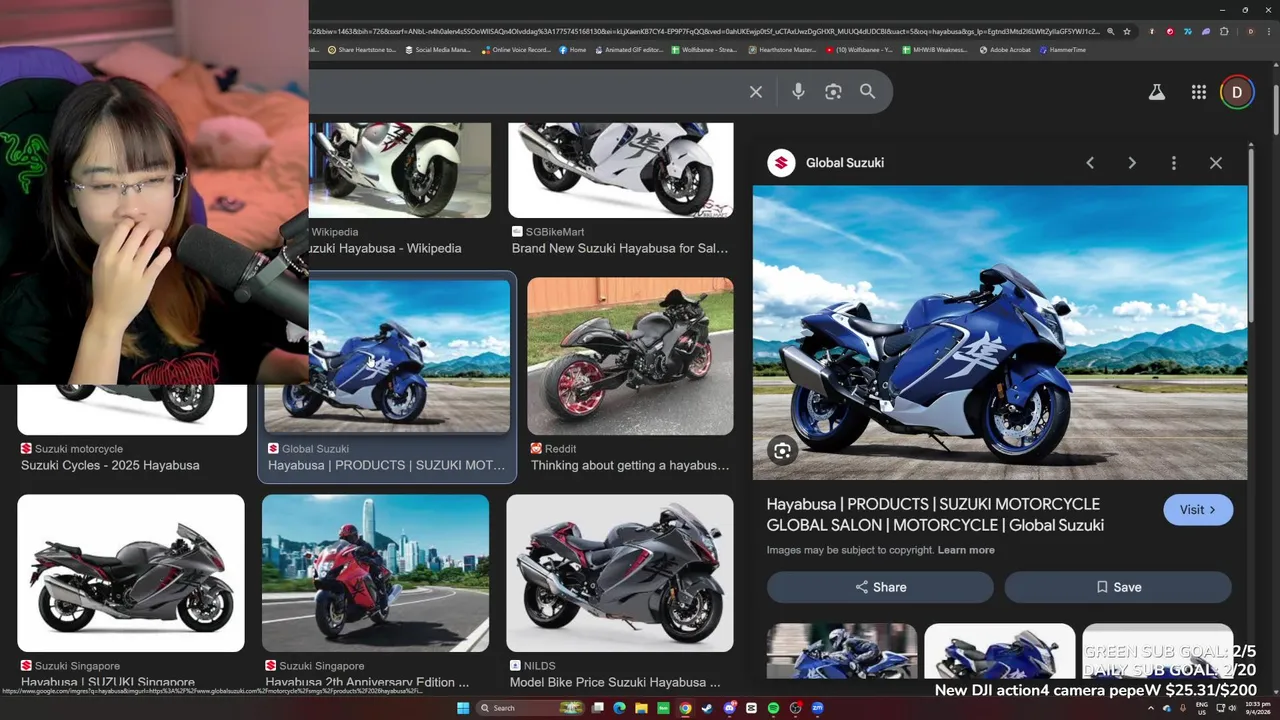Submit search with the magnifying glass icon
1280x720 pixels.
click(867, 92)
